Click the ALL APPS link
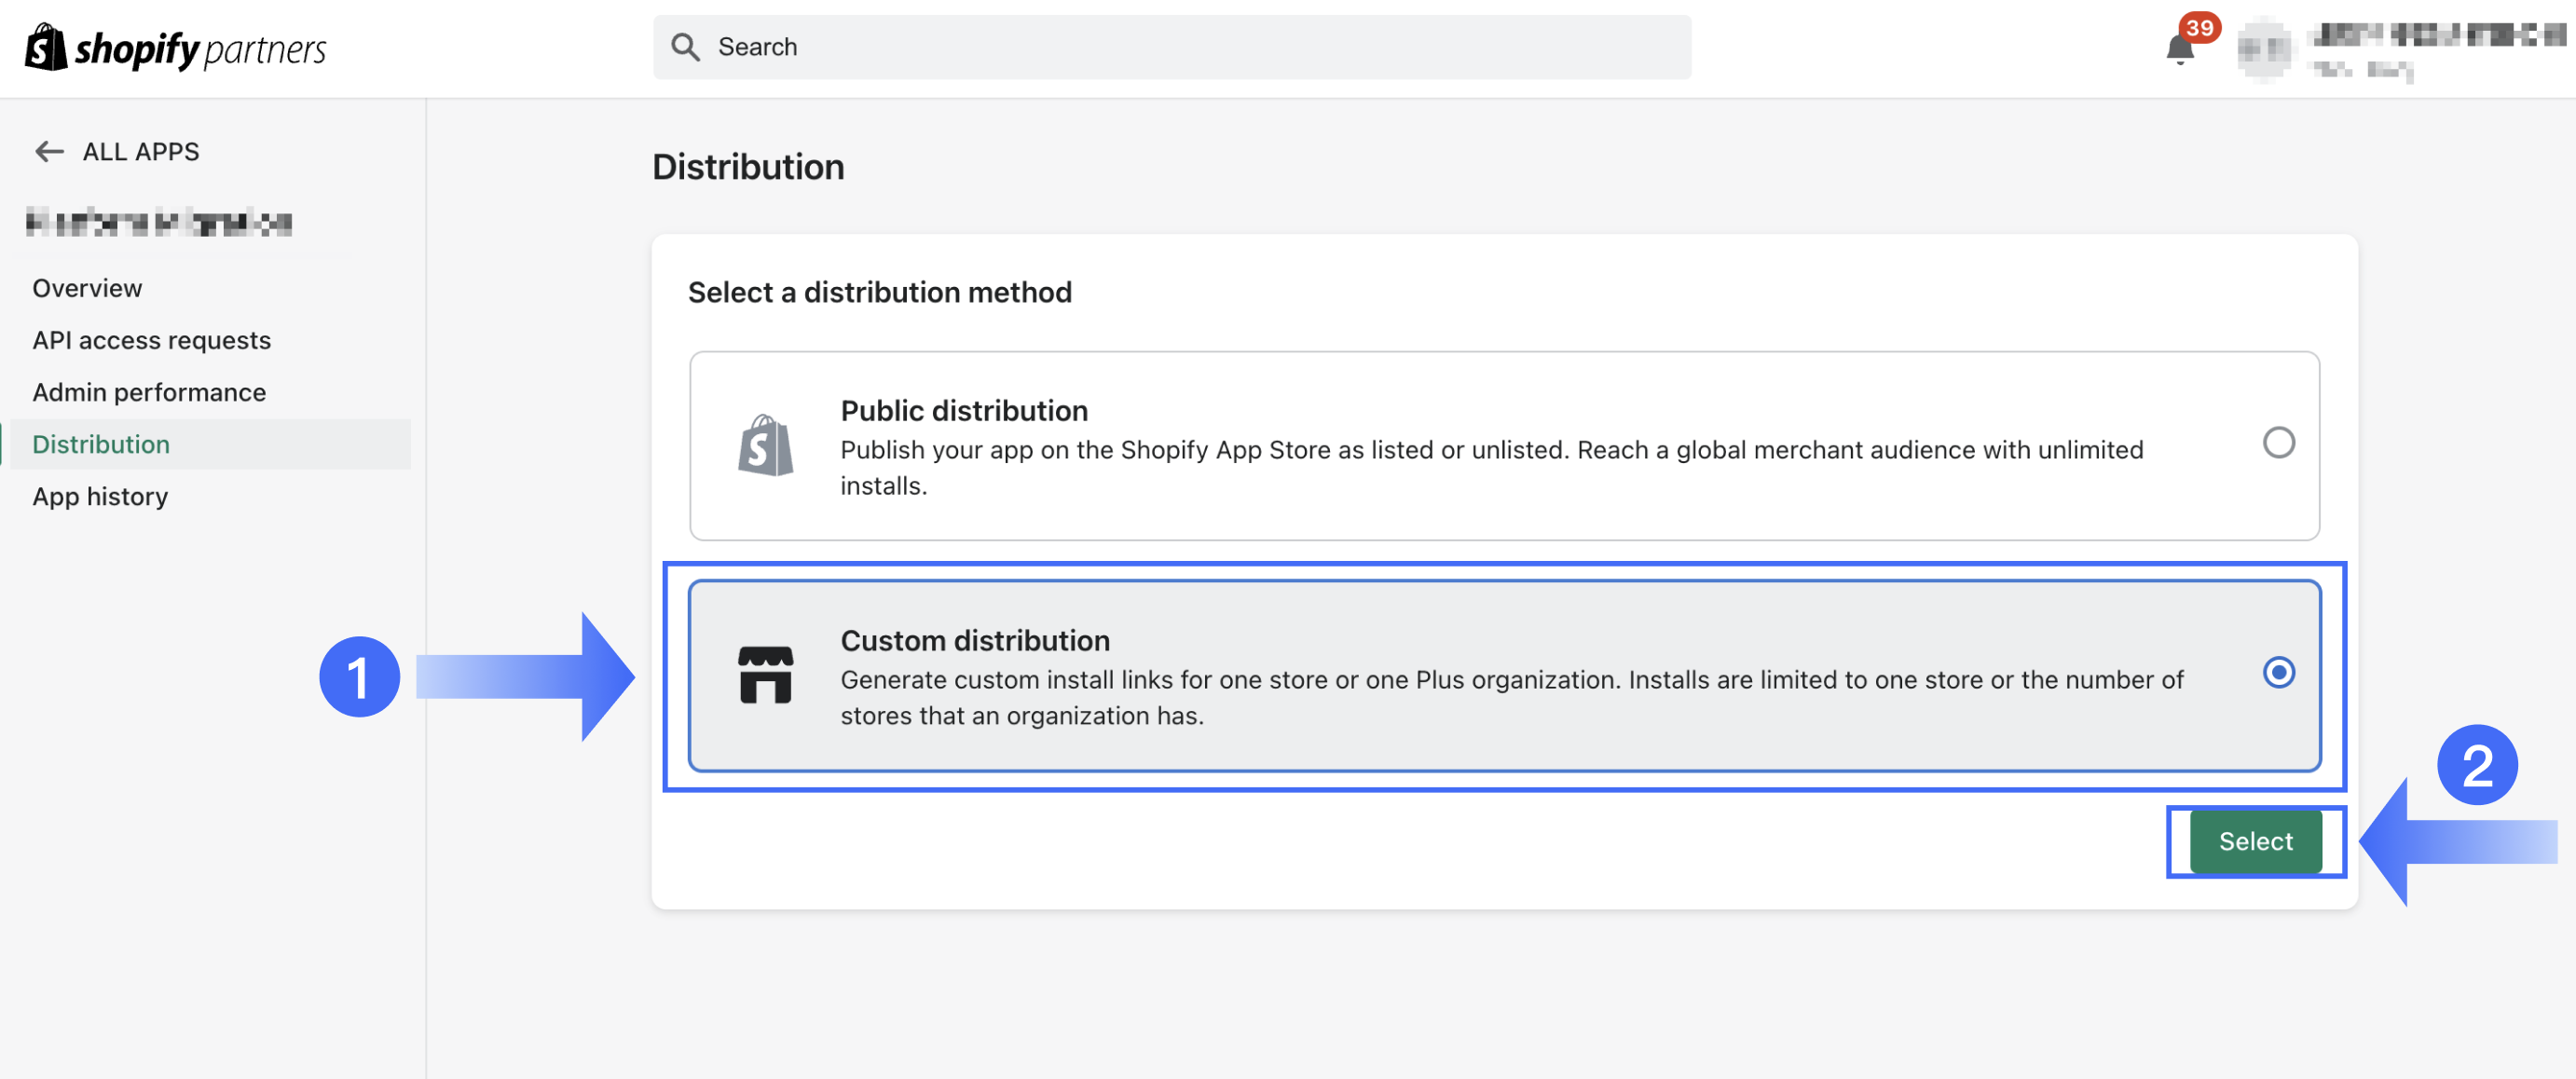 [140, 151]
